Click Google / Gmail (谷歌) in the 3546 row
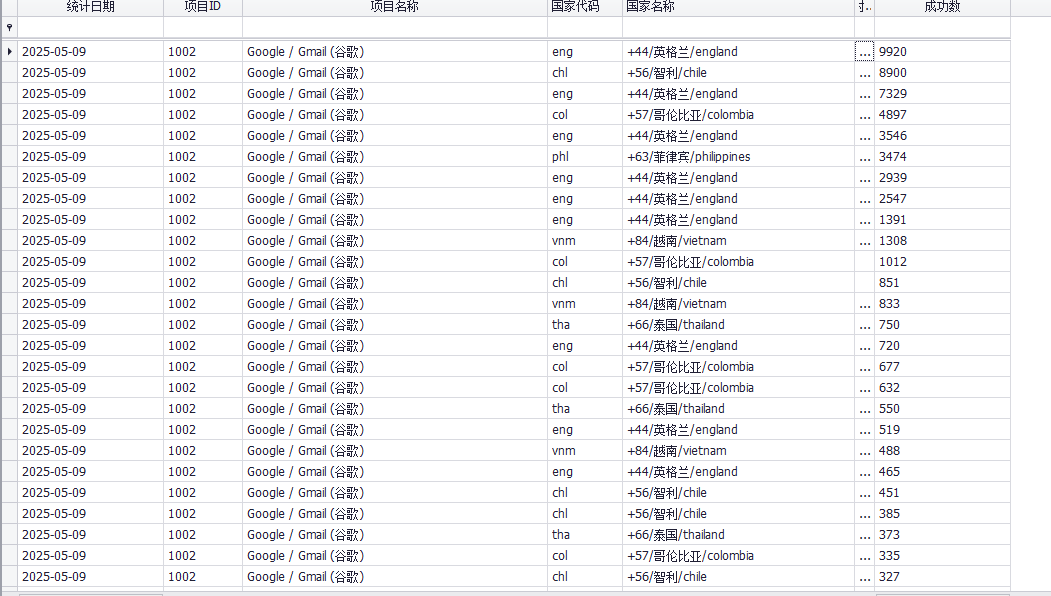The width and height of the screenshot is (1051, 596). point(395,135)
